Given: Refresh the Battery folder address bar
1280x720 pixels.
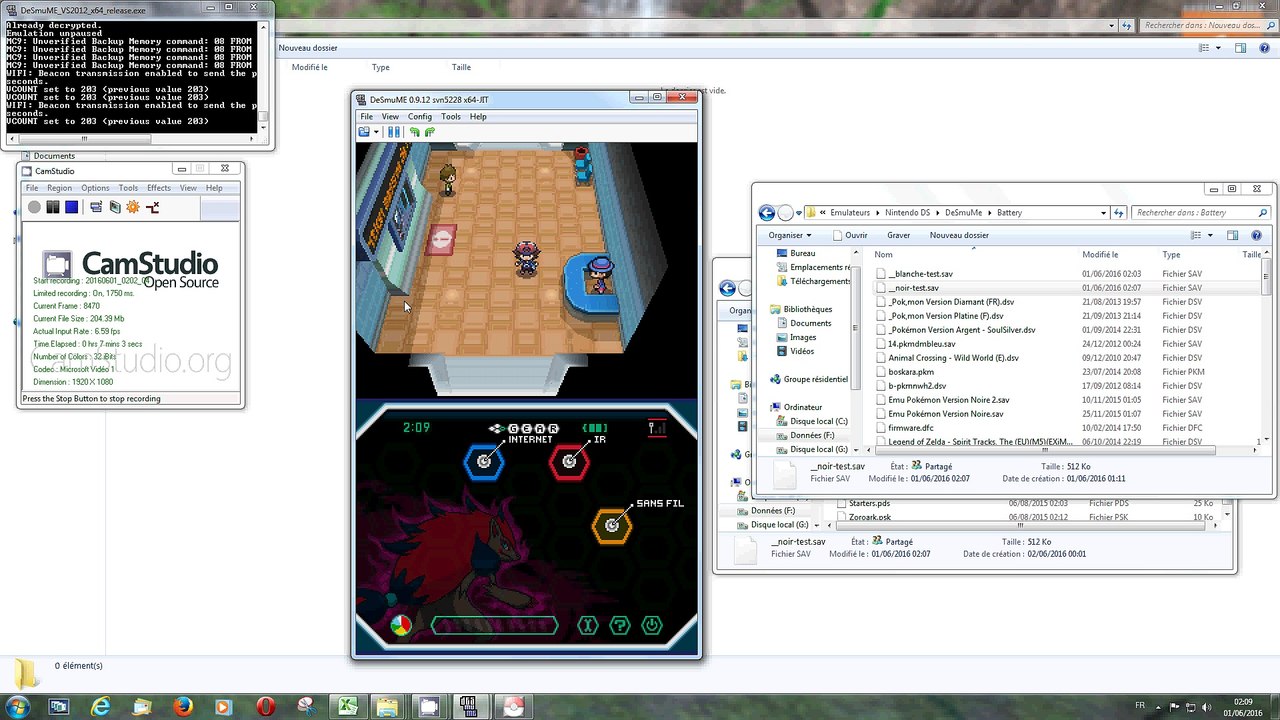Looking at the screenshot, I should coord(1119,212).
